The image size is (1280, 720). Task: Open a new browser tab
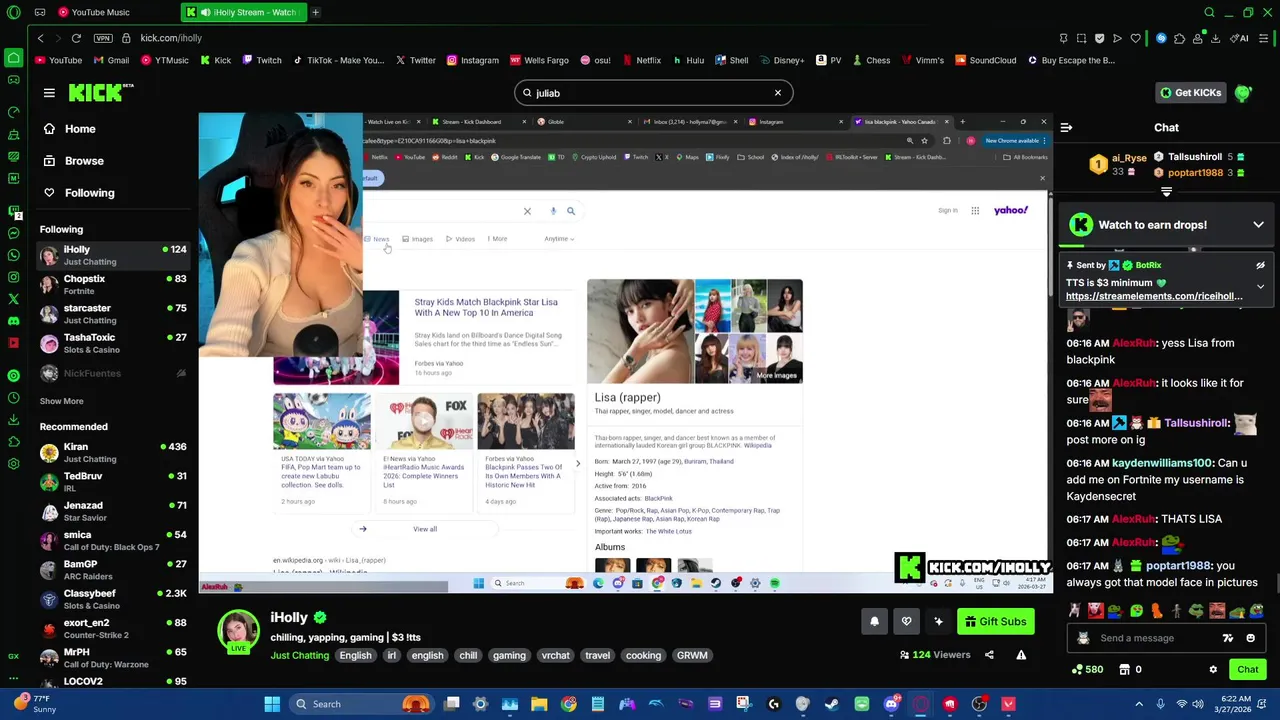coord(315,12)
